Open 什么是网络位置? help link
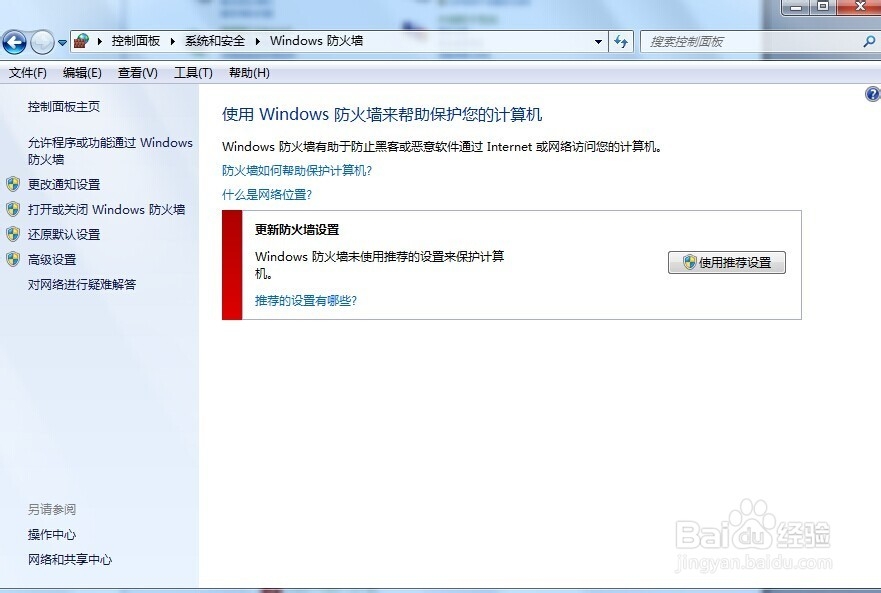 point(267,194)
